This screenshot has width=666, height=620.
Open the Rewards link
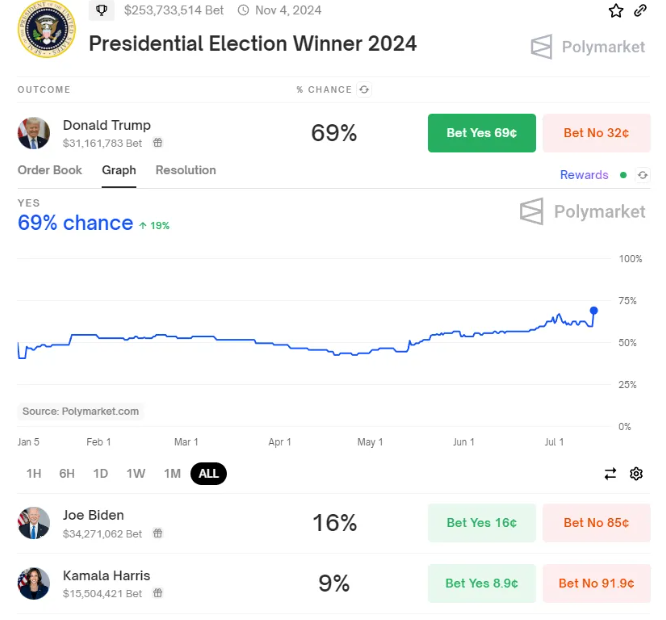coord(584,175)
